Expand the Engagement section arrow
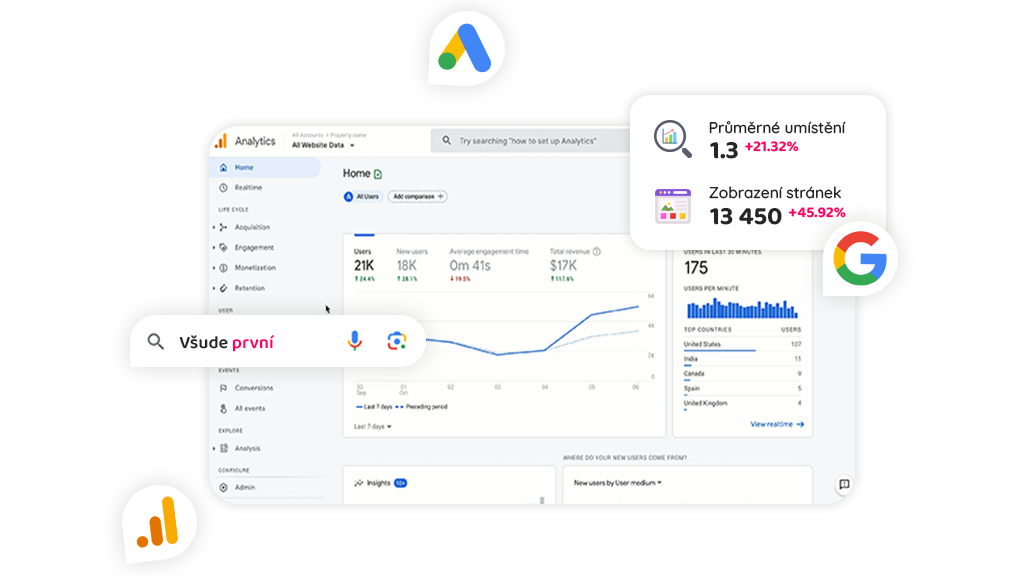The height and width of the screenshot is (576, 1024). point(214,248)
